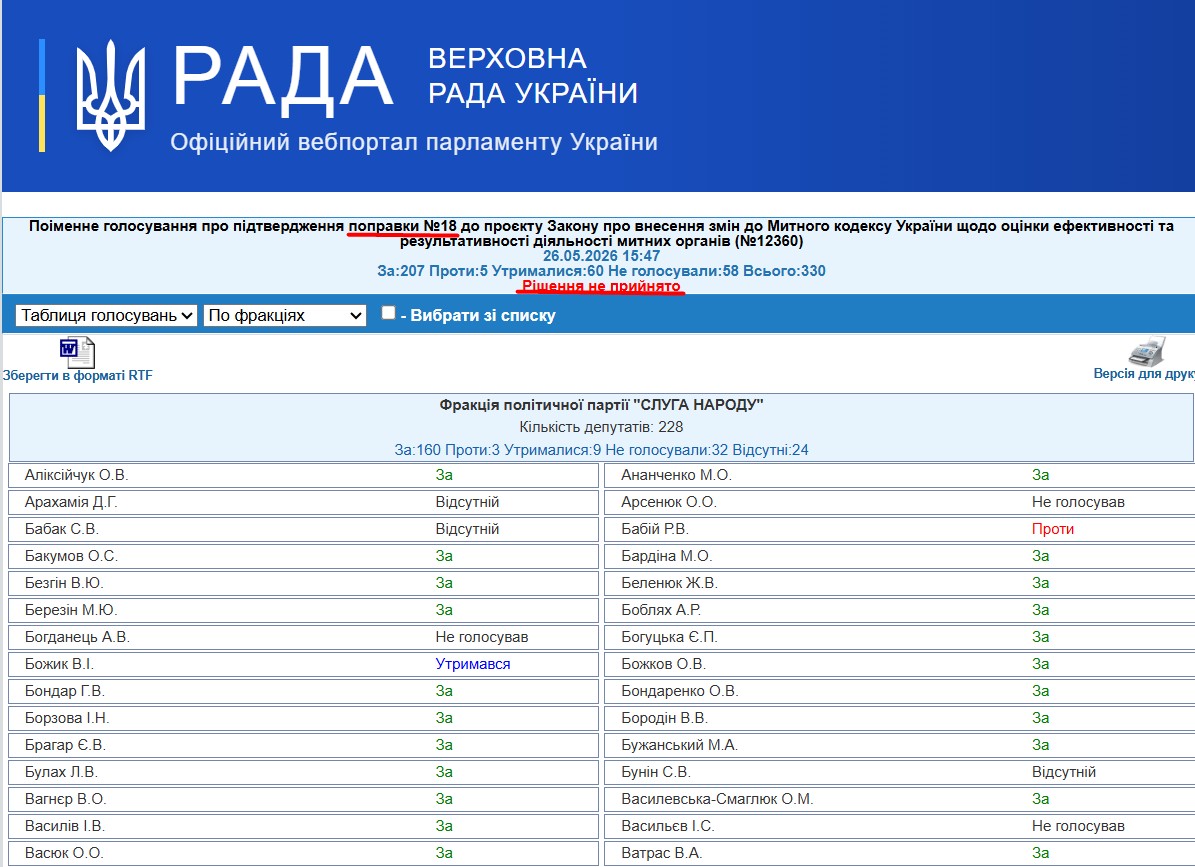Select deputy 'Аліксійчук О.В.'

click(76, 475)
